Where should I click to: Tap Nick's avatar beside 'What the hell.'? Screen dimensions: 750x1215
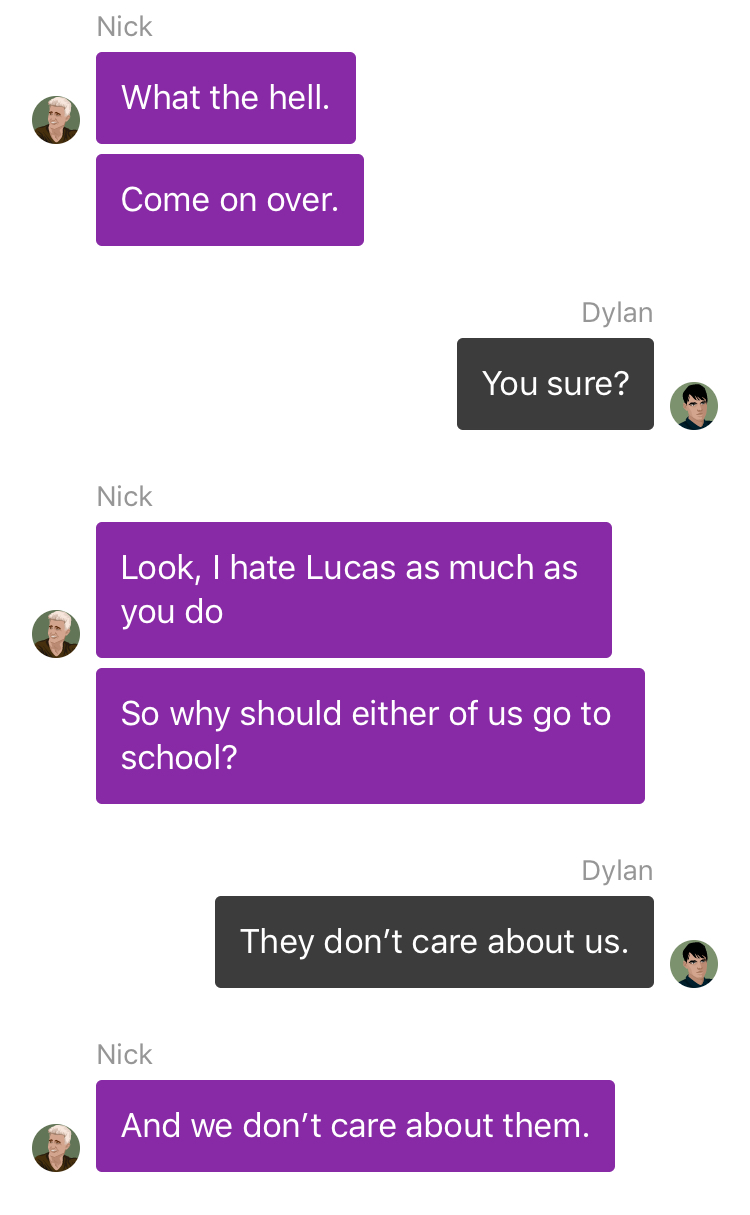click(x=56, y=120)
